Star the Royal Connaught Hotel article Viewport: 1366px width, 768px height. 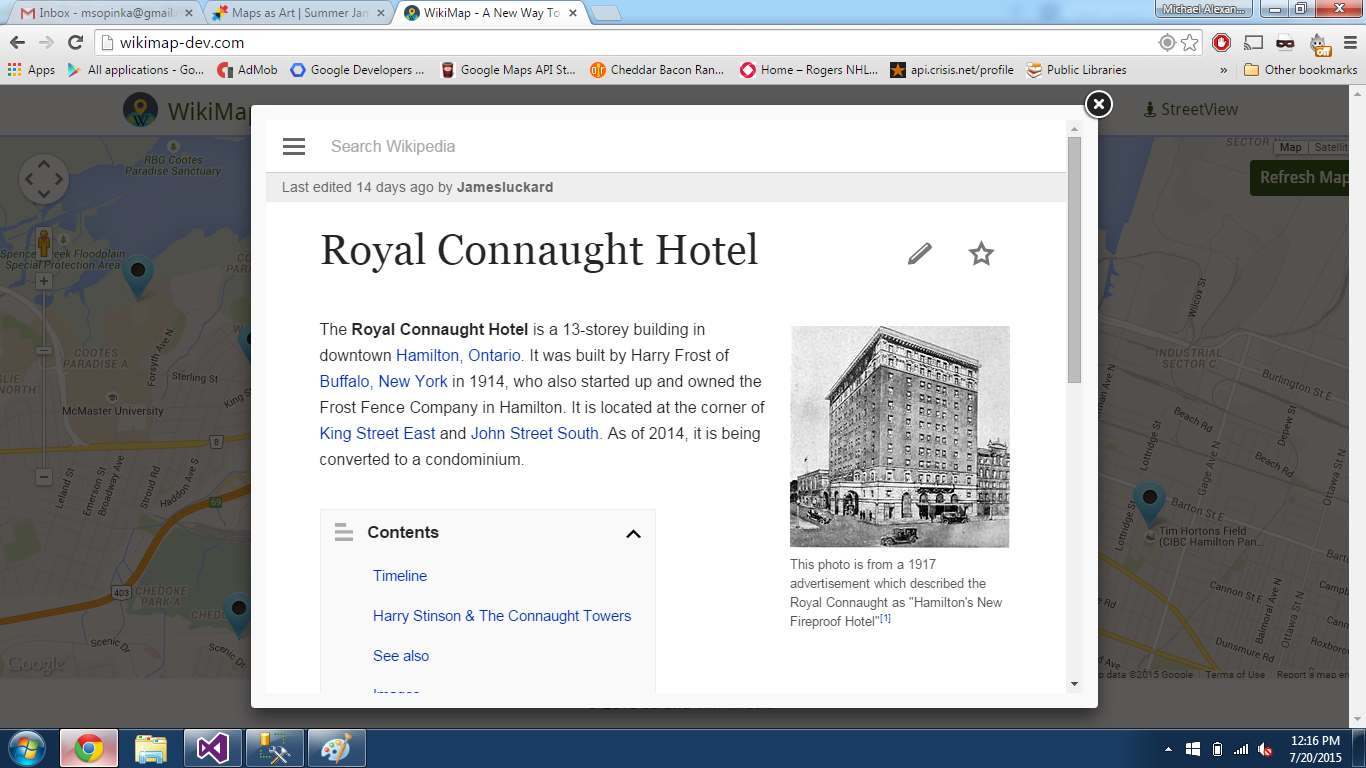[x=981, y=254]
